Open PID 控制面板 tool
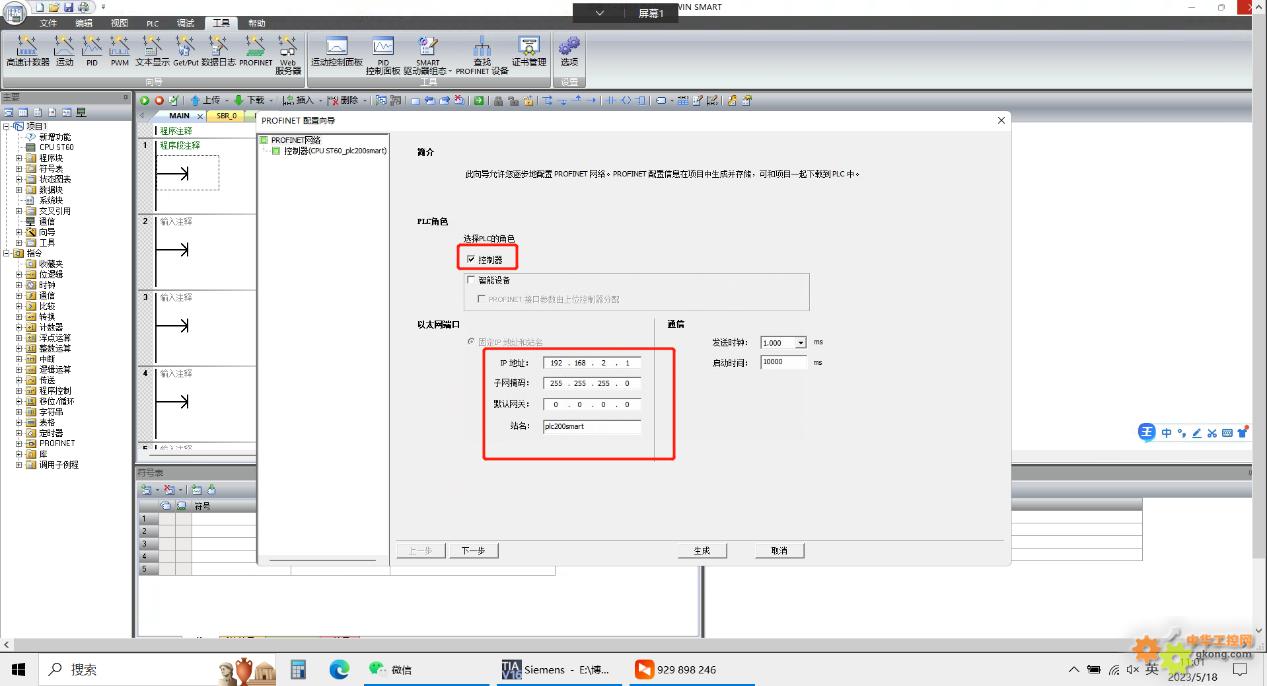This screenshot has width=1267, height=686. click(383, 55)
